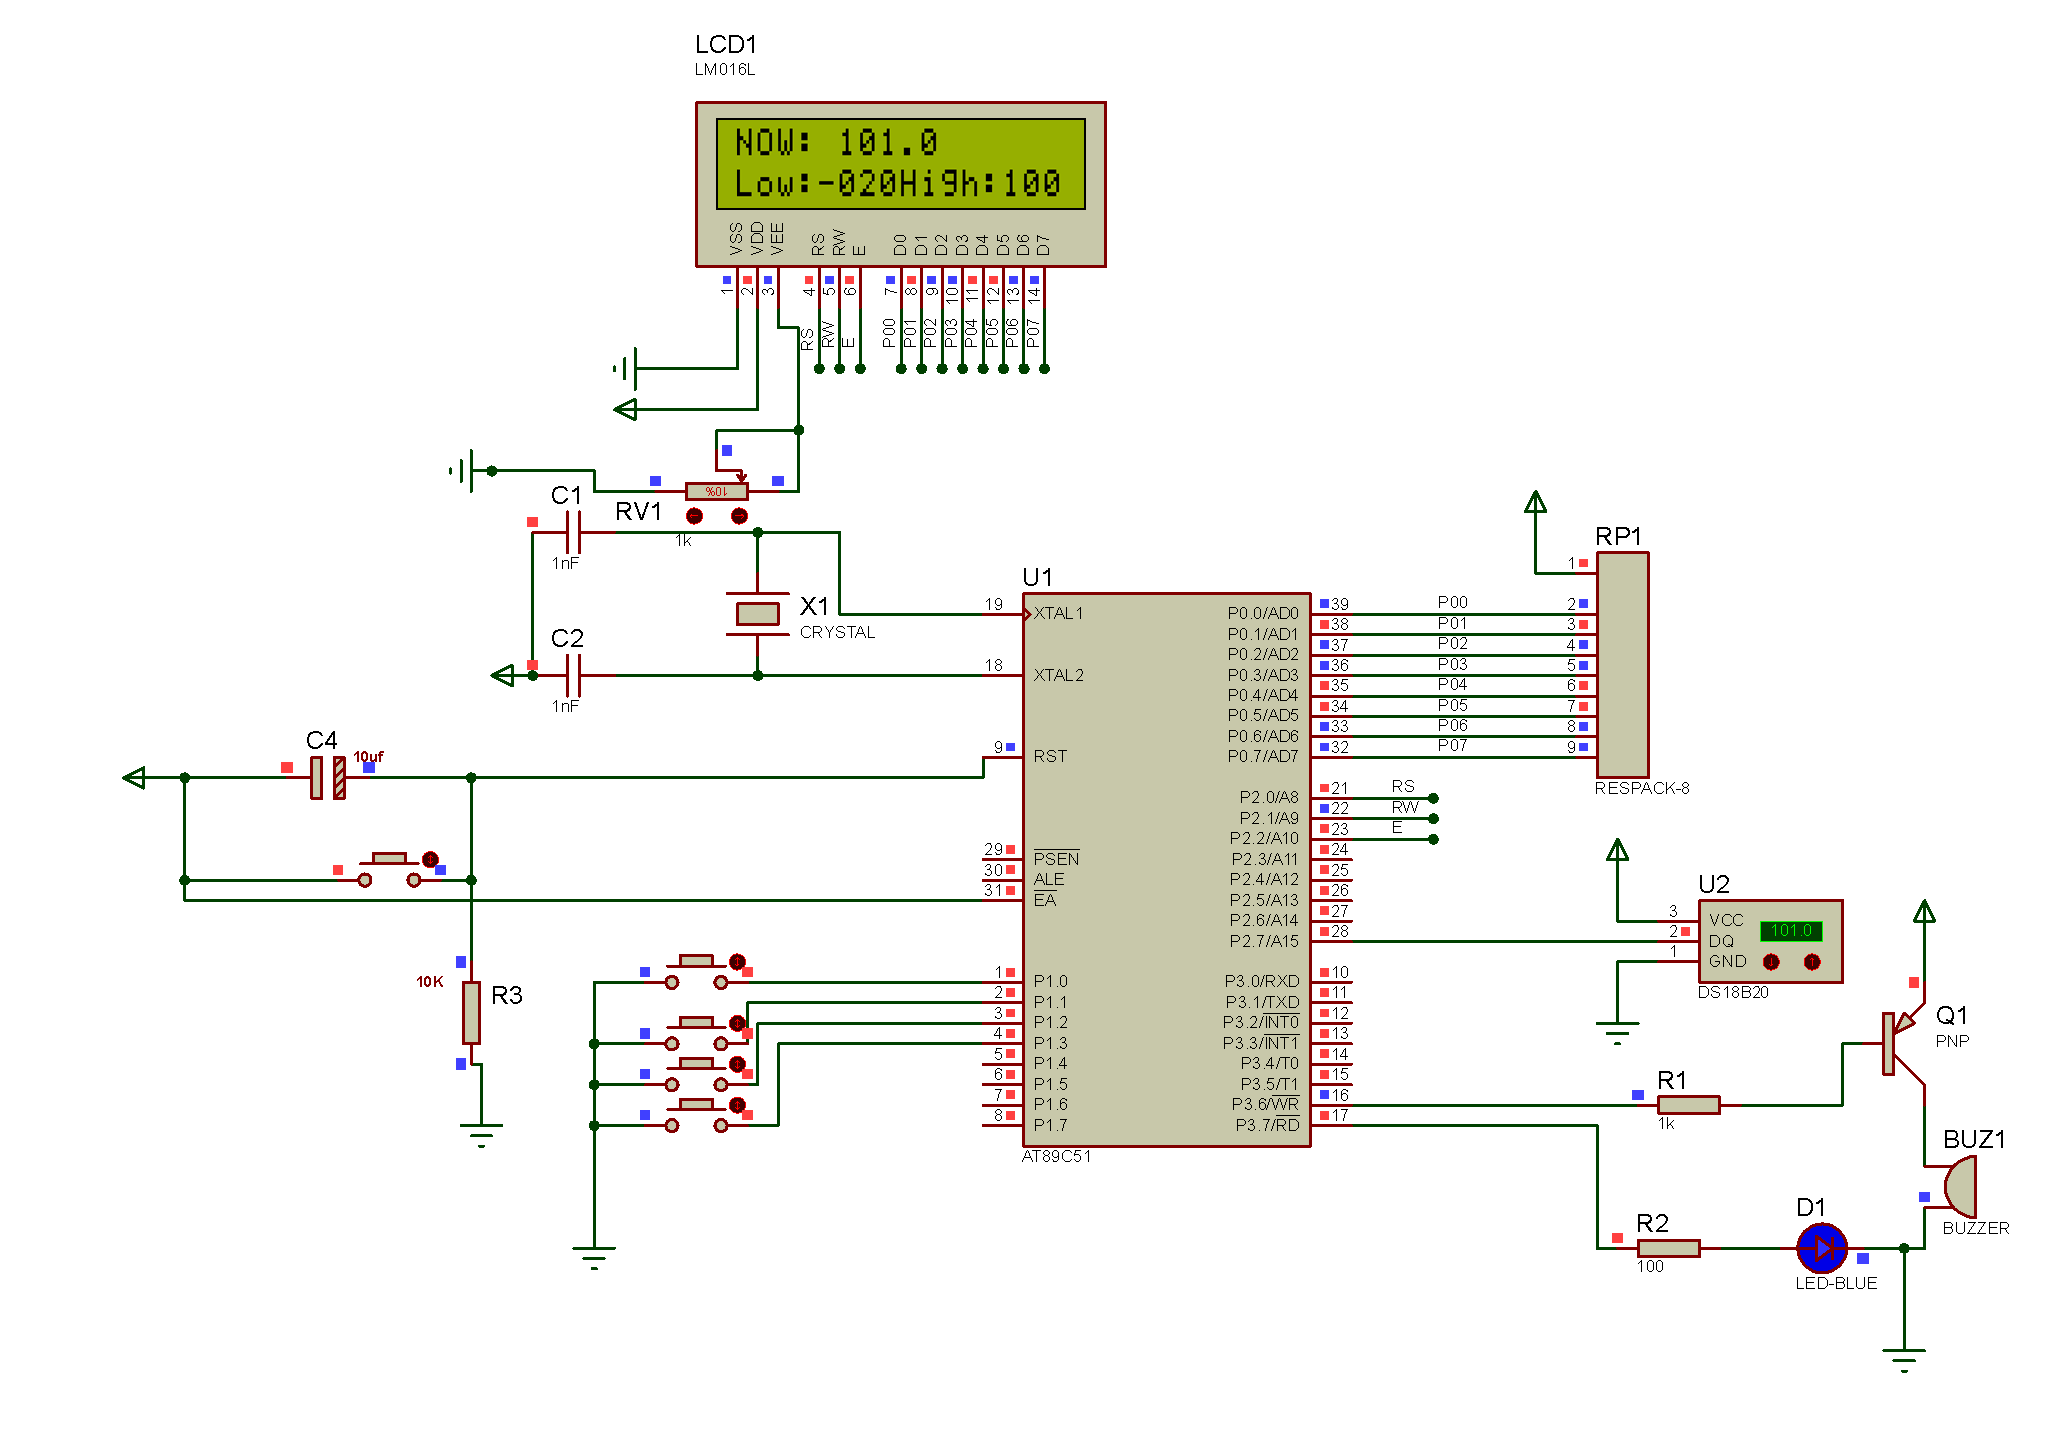
Task: Select the C1 1nF capacitor
Action: (573, 532)
